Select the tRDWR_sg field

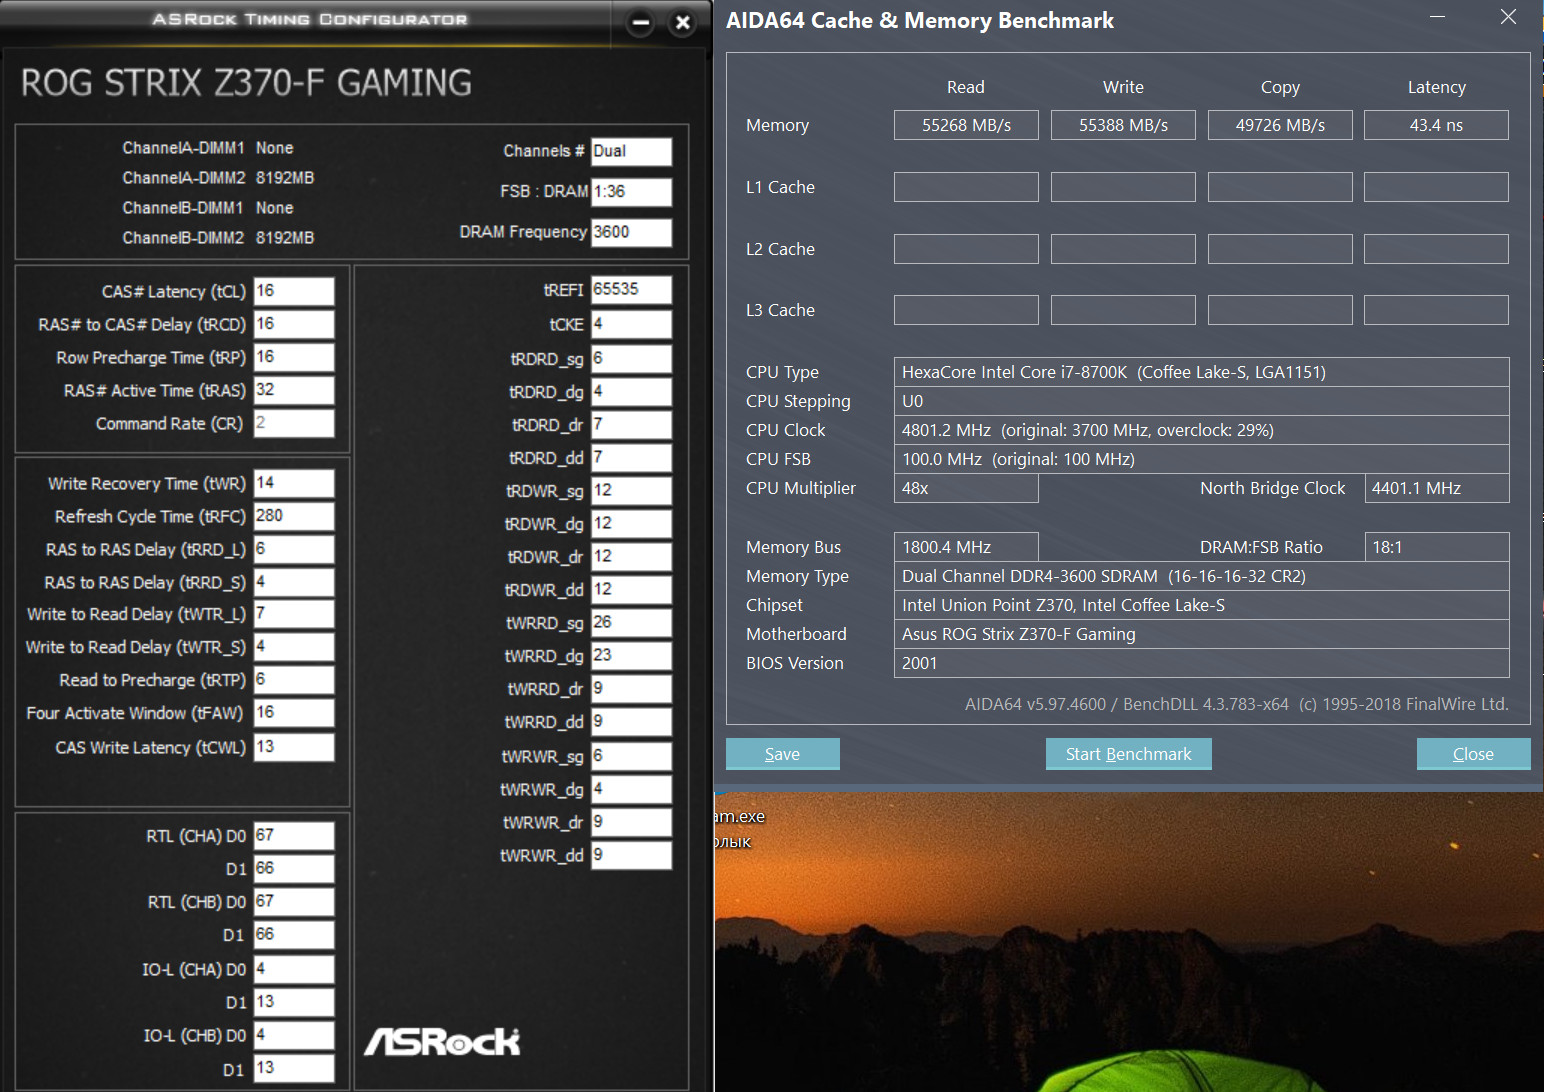631,491
